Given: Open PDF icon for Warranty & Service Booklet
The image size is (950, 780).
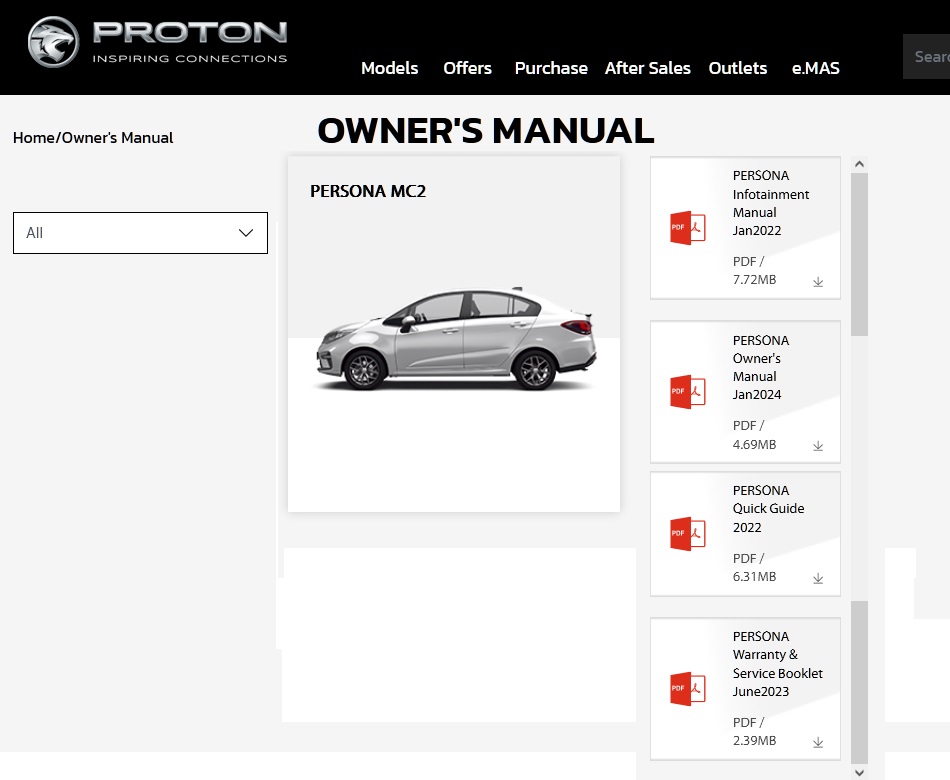Looking at the screenshot, I should tap(688, 688).
